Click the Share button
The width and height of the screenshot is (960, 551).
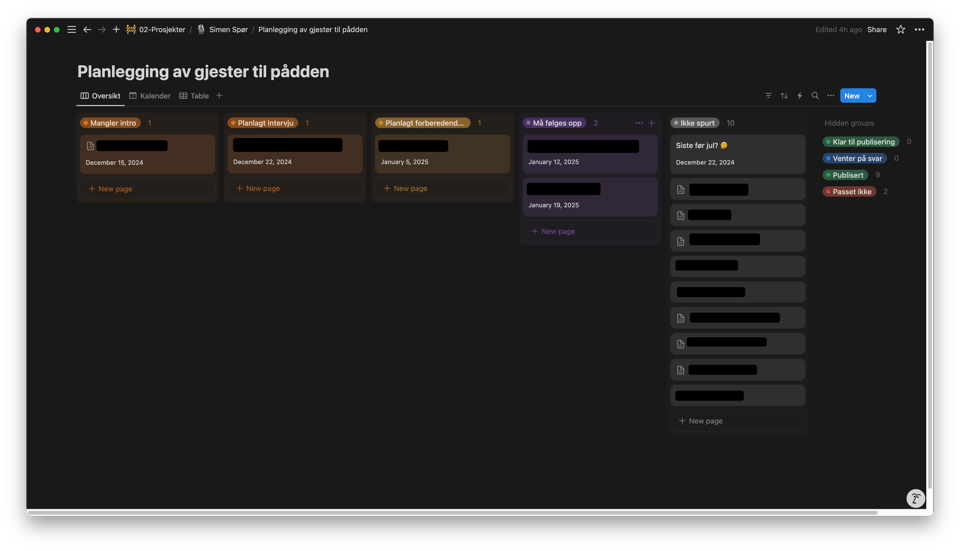(x=876, y=30)
